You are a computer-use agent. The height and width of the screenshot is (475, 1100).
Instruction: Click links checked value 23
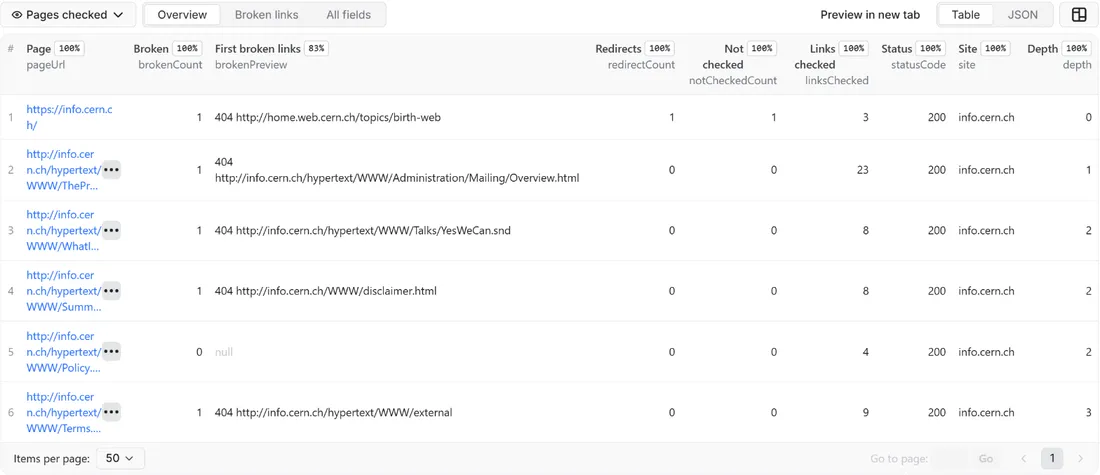862,170
